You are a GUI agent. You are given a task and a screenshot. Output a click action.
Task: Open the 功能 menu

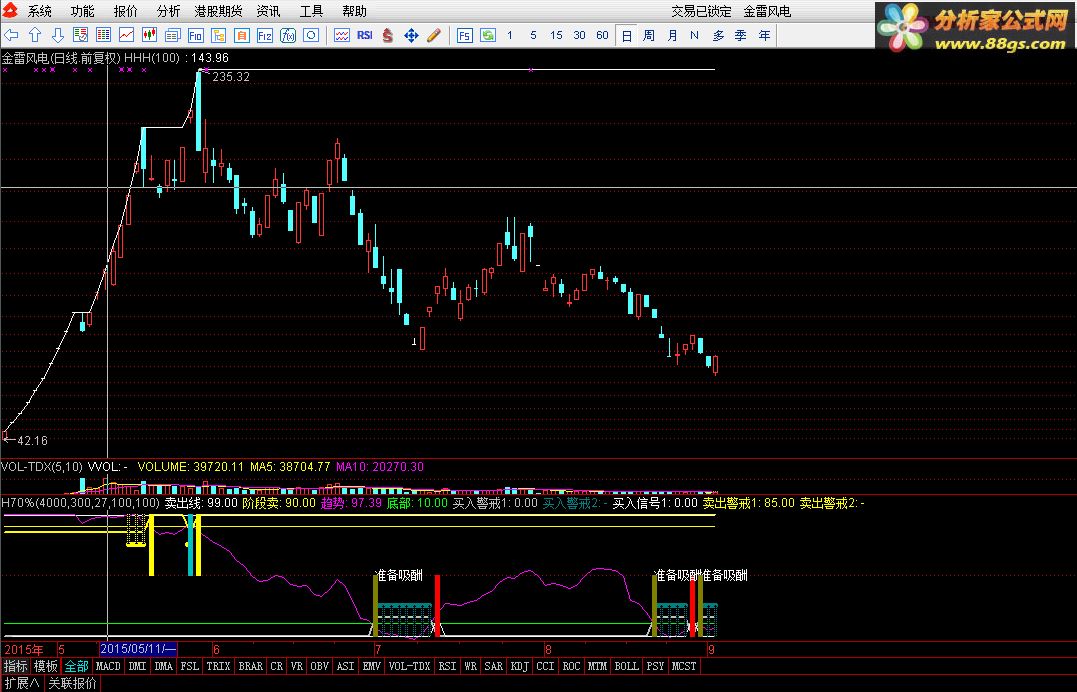click(82, 11)
